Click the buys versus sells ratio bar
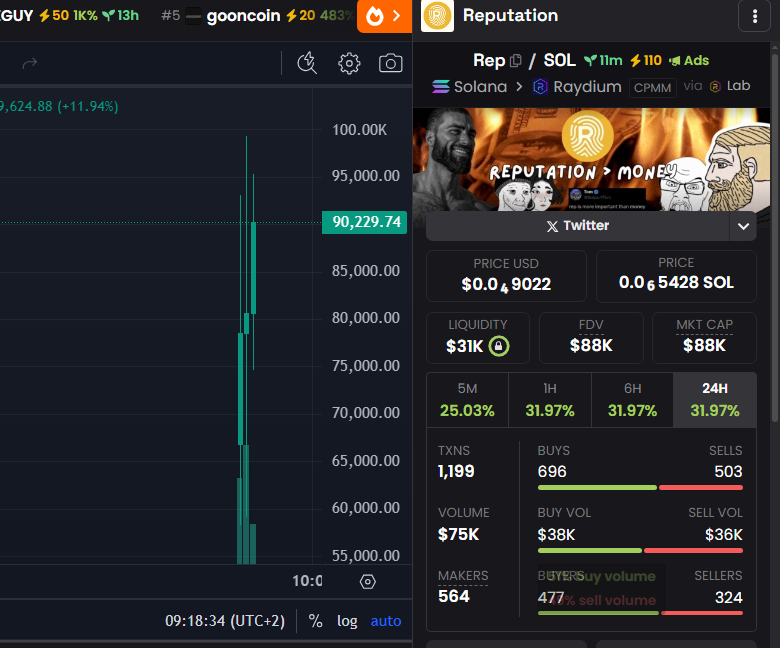Image resolution: width=780 pixels, height=648 pixels. click(640, 487)
